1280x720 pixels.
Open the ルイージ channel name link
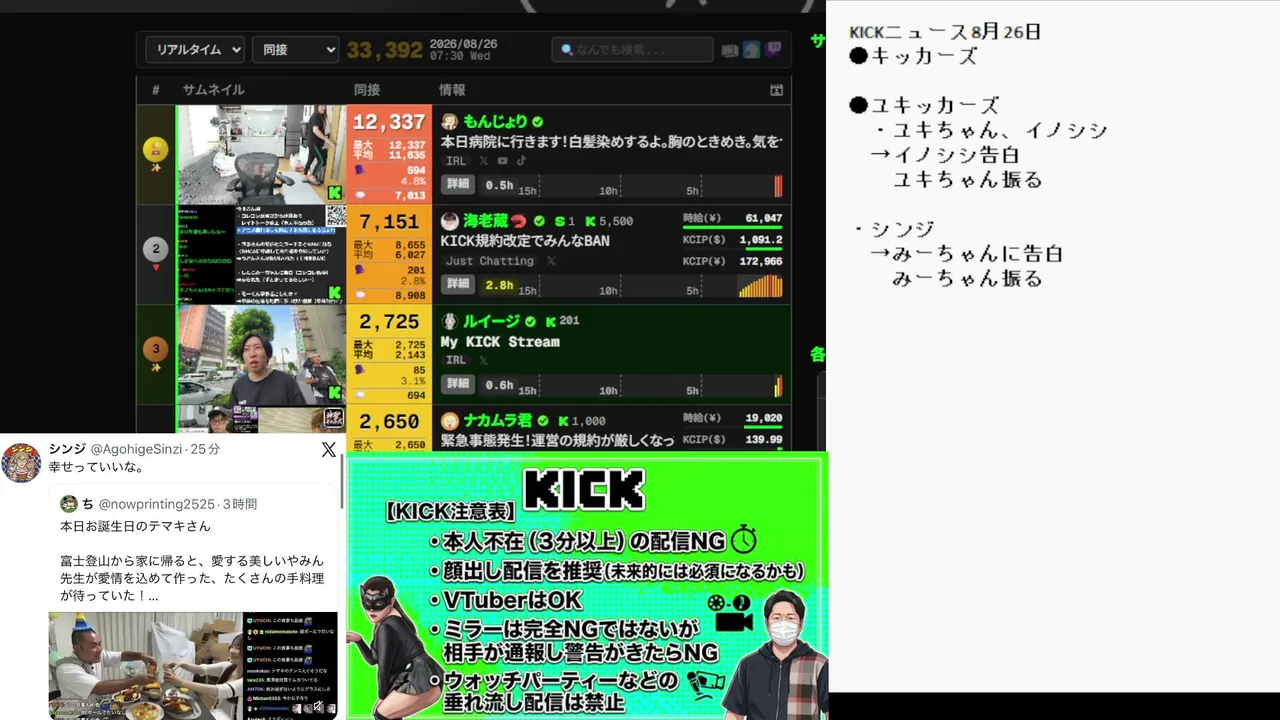coord(491,321)
